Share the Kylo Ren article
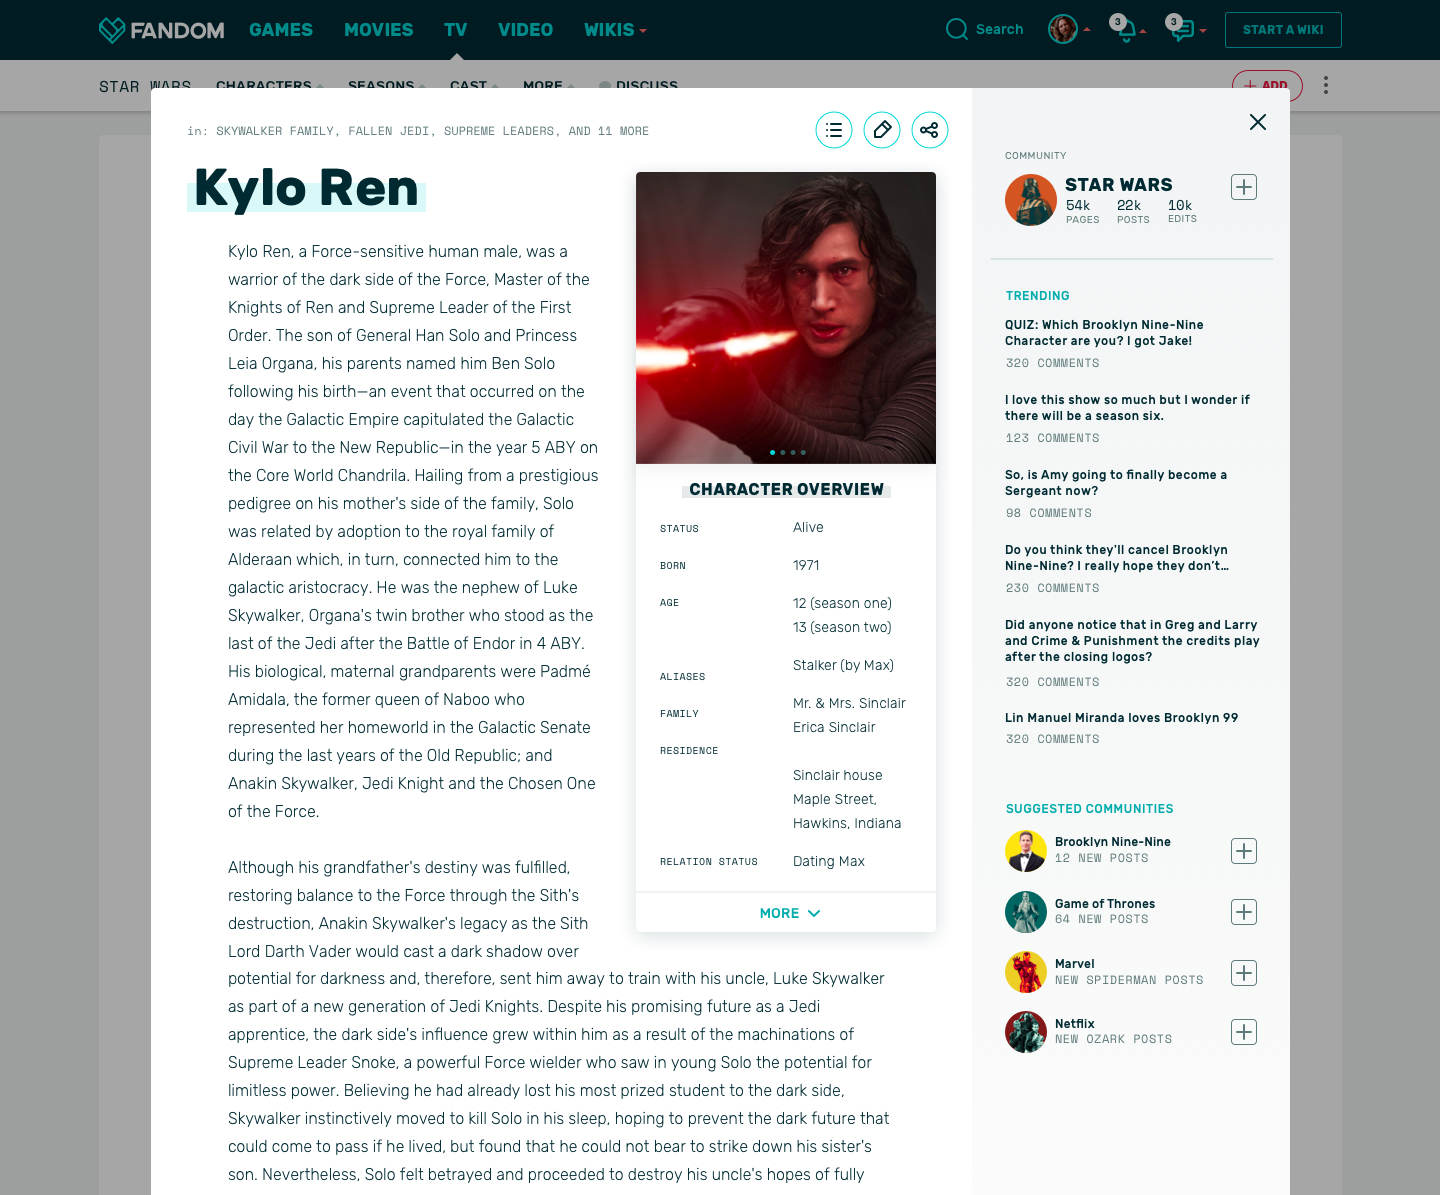The width and height of the screenshot is (1440, 1195). click(x=929, y=130)
